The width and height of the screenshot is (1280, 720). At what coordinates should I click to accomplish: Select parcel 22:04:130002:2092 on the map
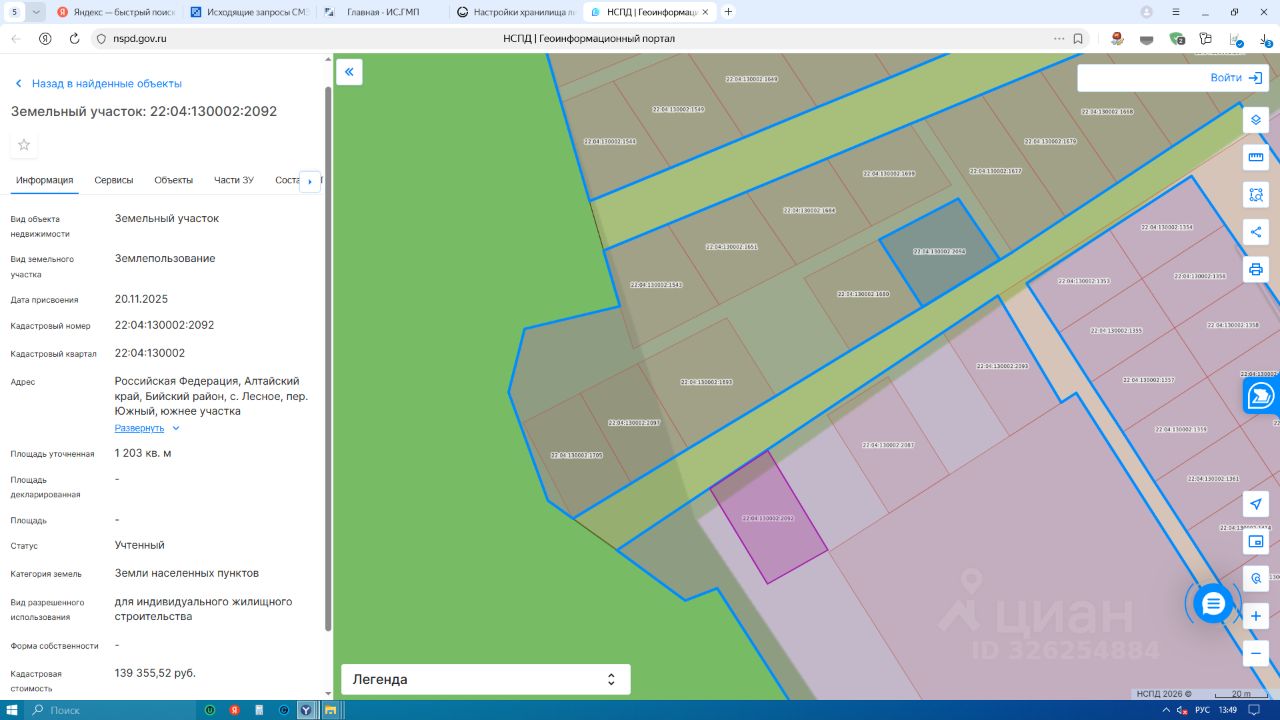pyautogui.click(x=768, y=518)
